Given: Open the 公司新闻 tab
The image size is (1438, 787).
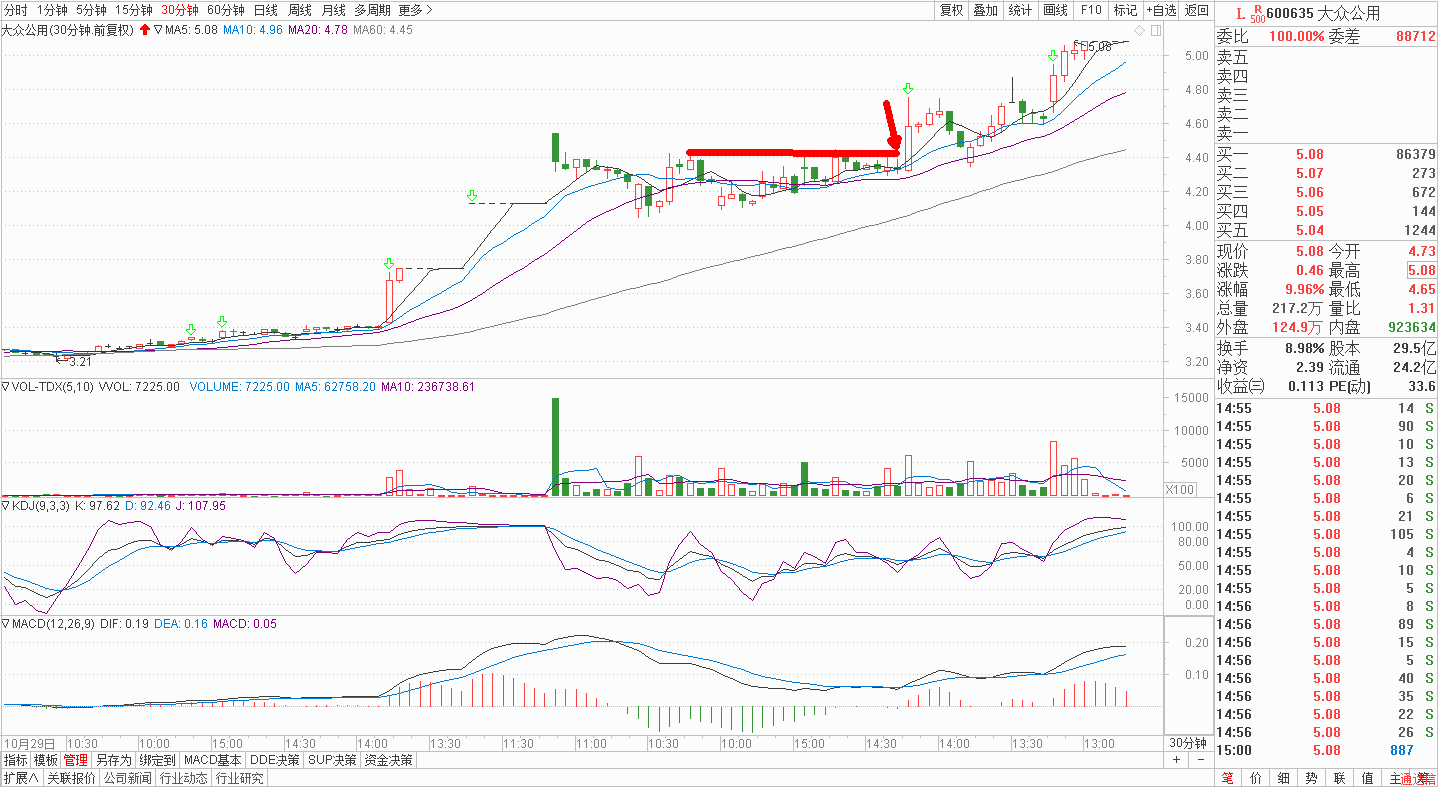Looking at the screenshot, I should tap(127, 778).
